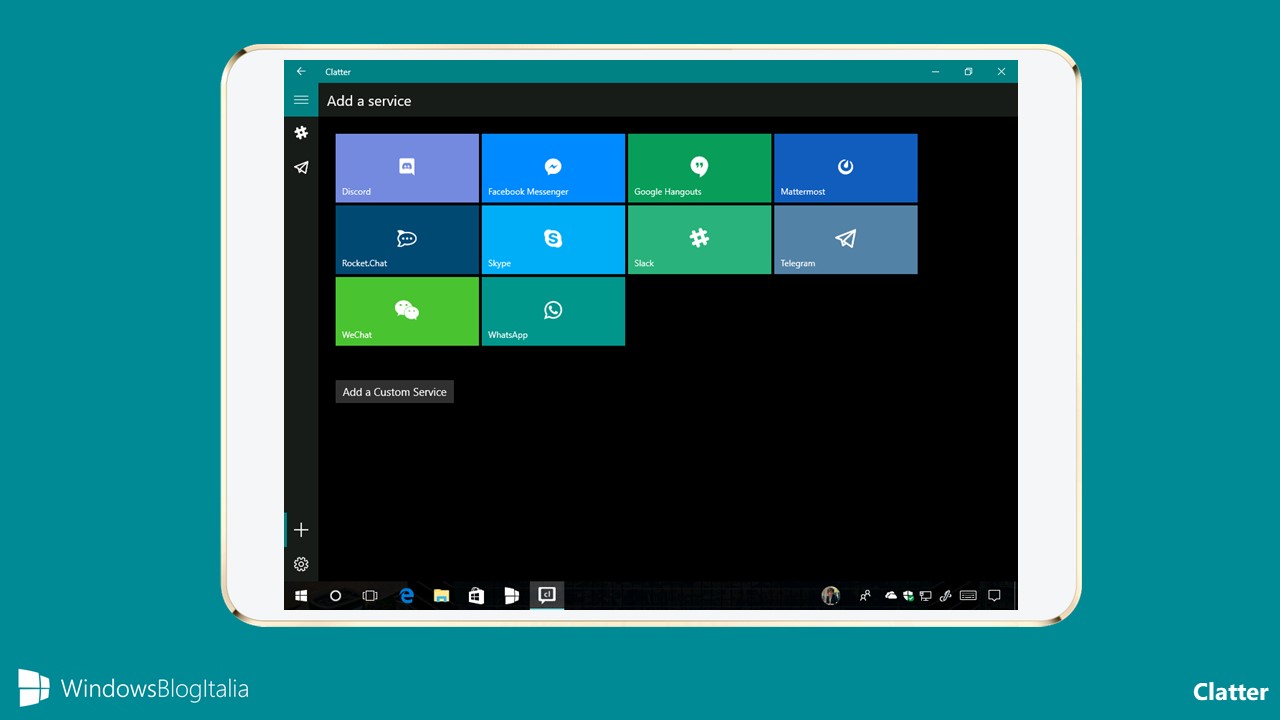
Task: Open the Windows Start menu
Action: pyautogui.click(x=301, y=596)
